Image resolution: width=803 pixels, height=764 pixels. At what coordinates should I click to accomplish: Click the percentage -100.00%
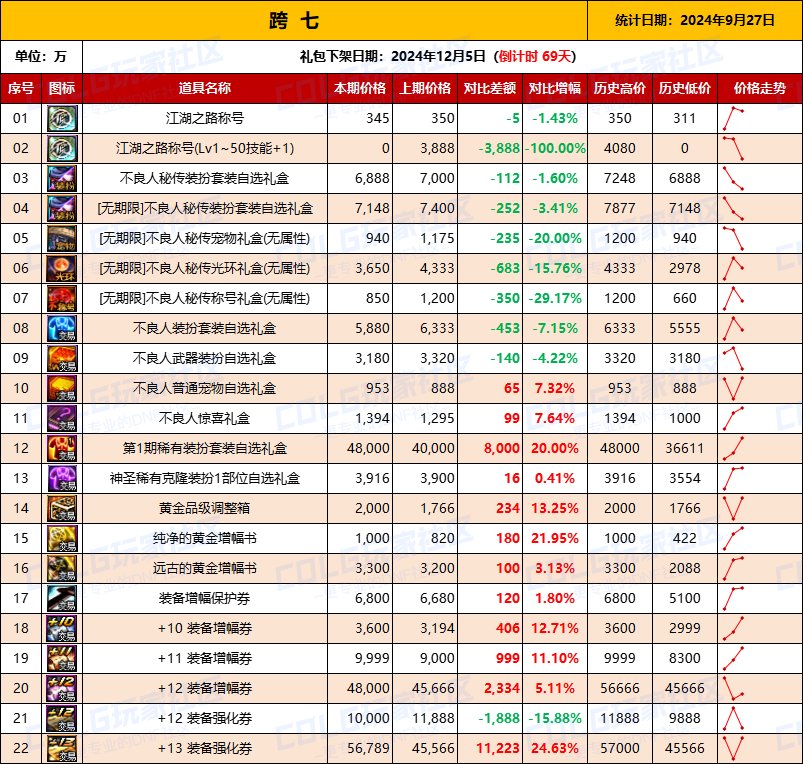tap(555, 148)
